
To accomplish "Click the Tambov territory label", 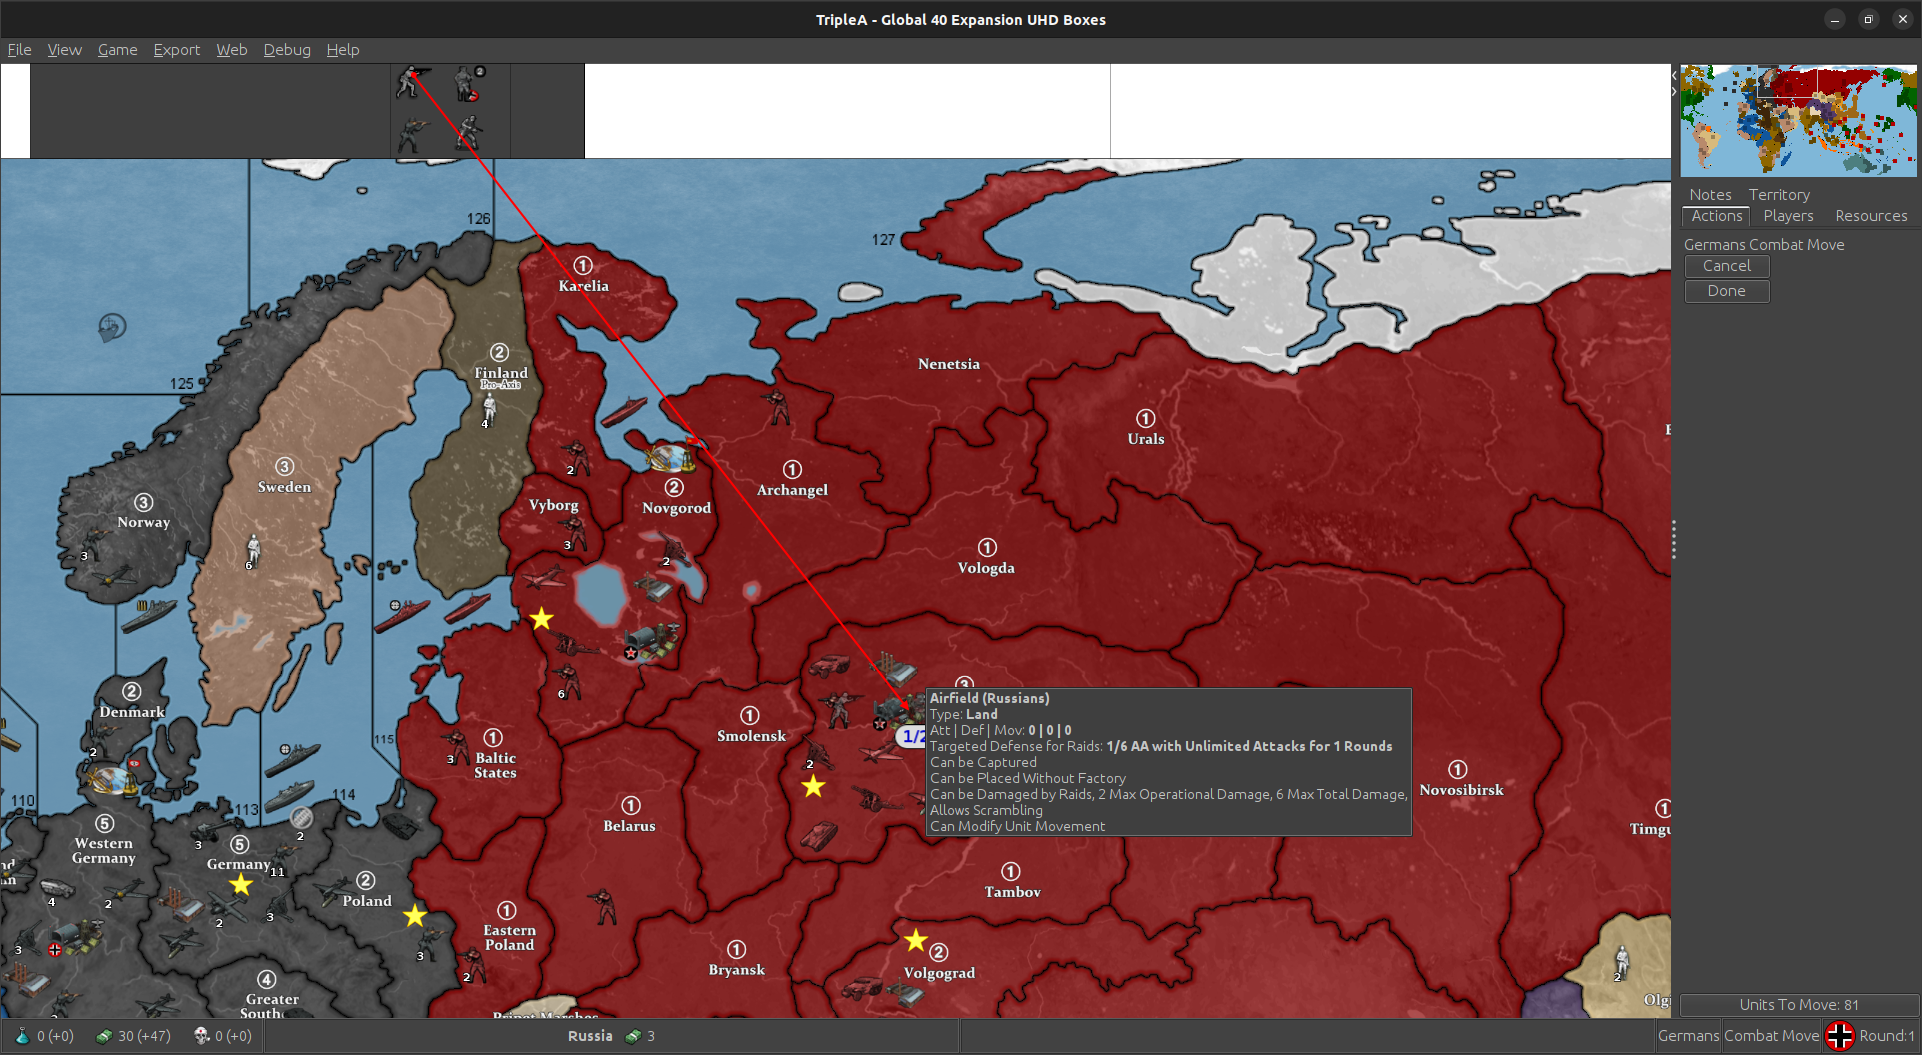I will [1012, 892].
